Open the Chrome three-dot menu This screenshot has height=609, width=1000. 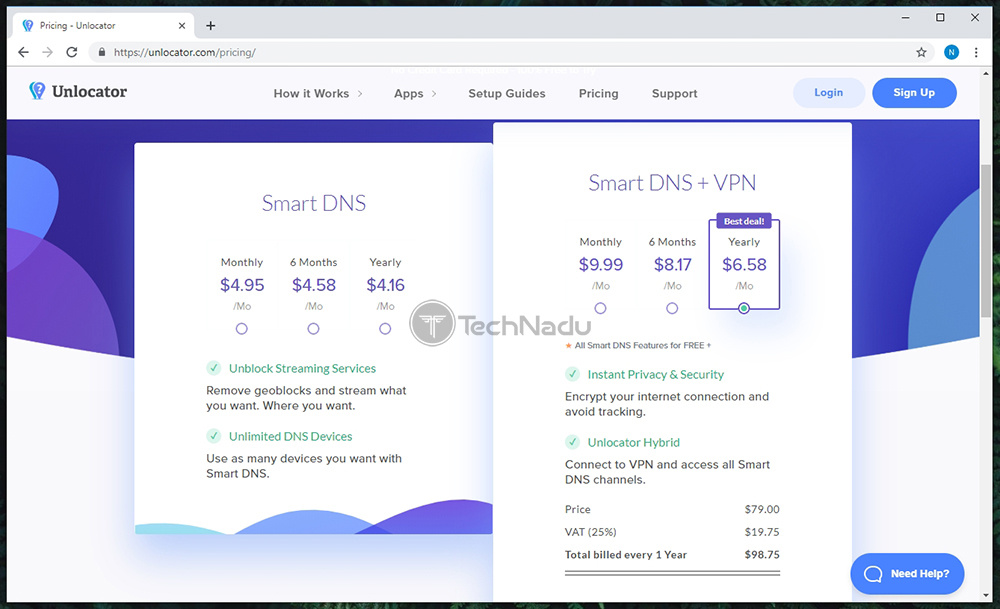click(976, 52)
